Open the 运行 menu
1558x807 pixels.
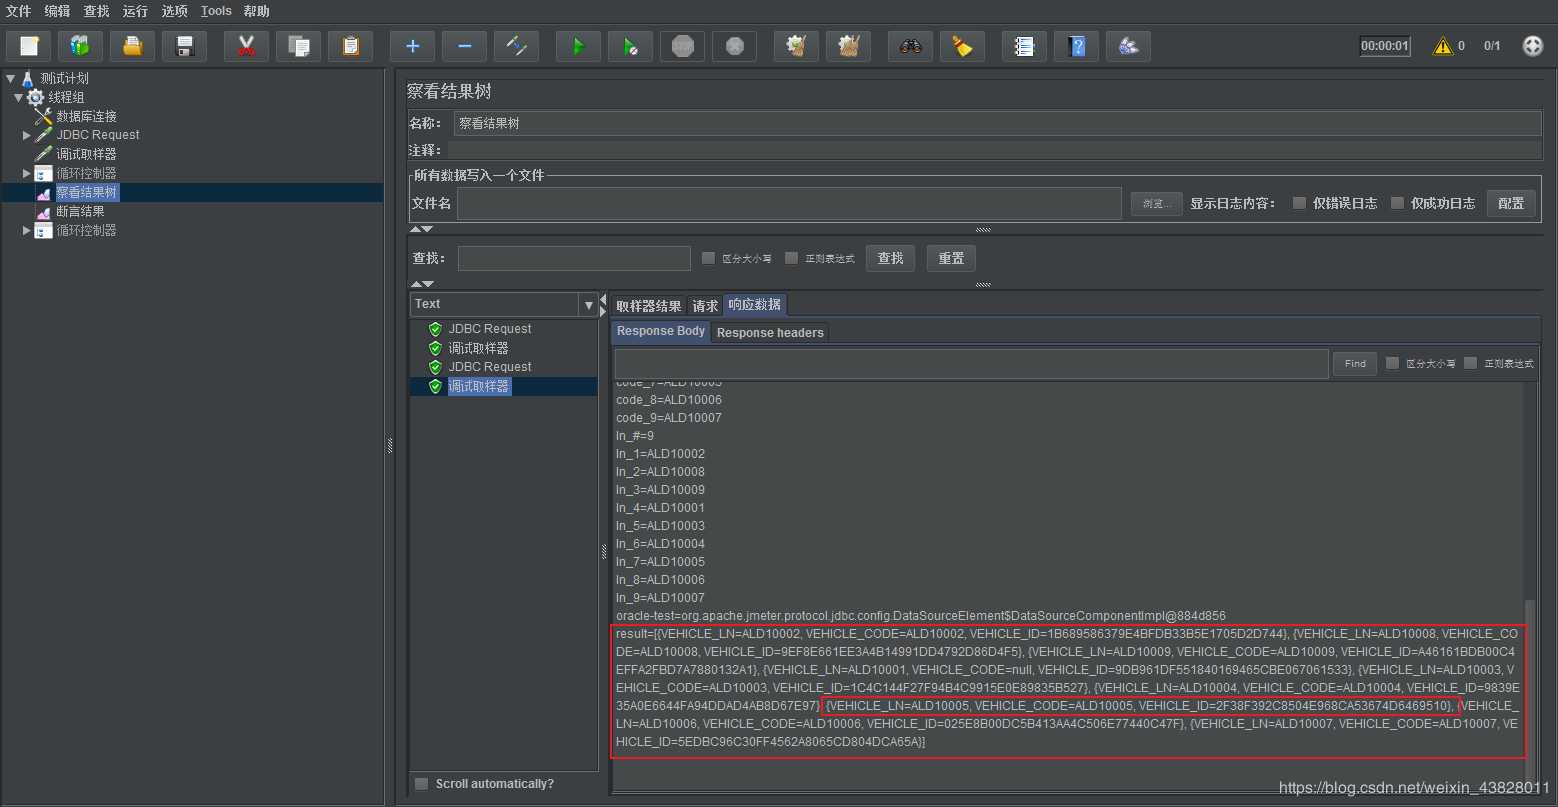click(x=135, y=11)
